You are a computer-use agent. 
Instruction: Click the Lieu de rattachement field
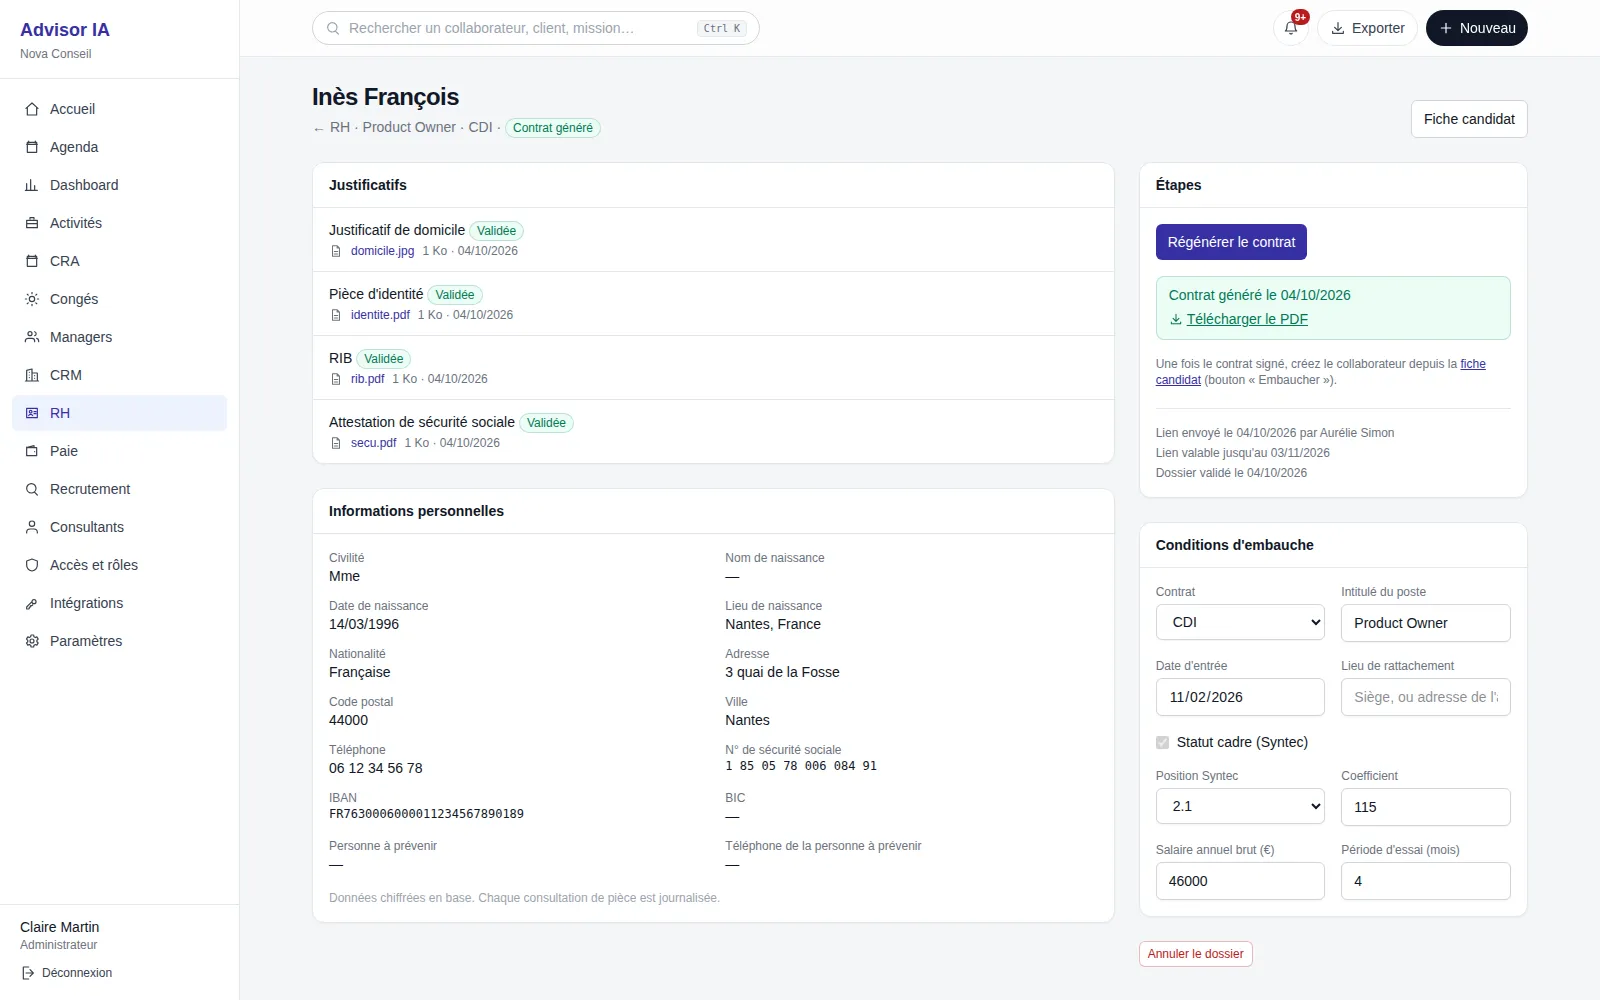(x=1425, y=697)
